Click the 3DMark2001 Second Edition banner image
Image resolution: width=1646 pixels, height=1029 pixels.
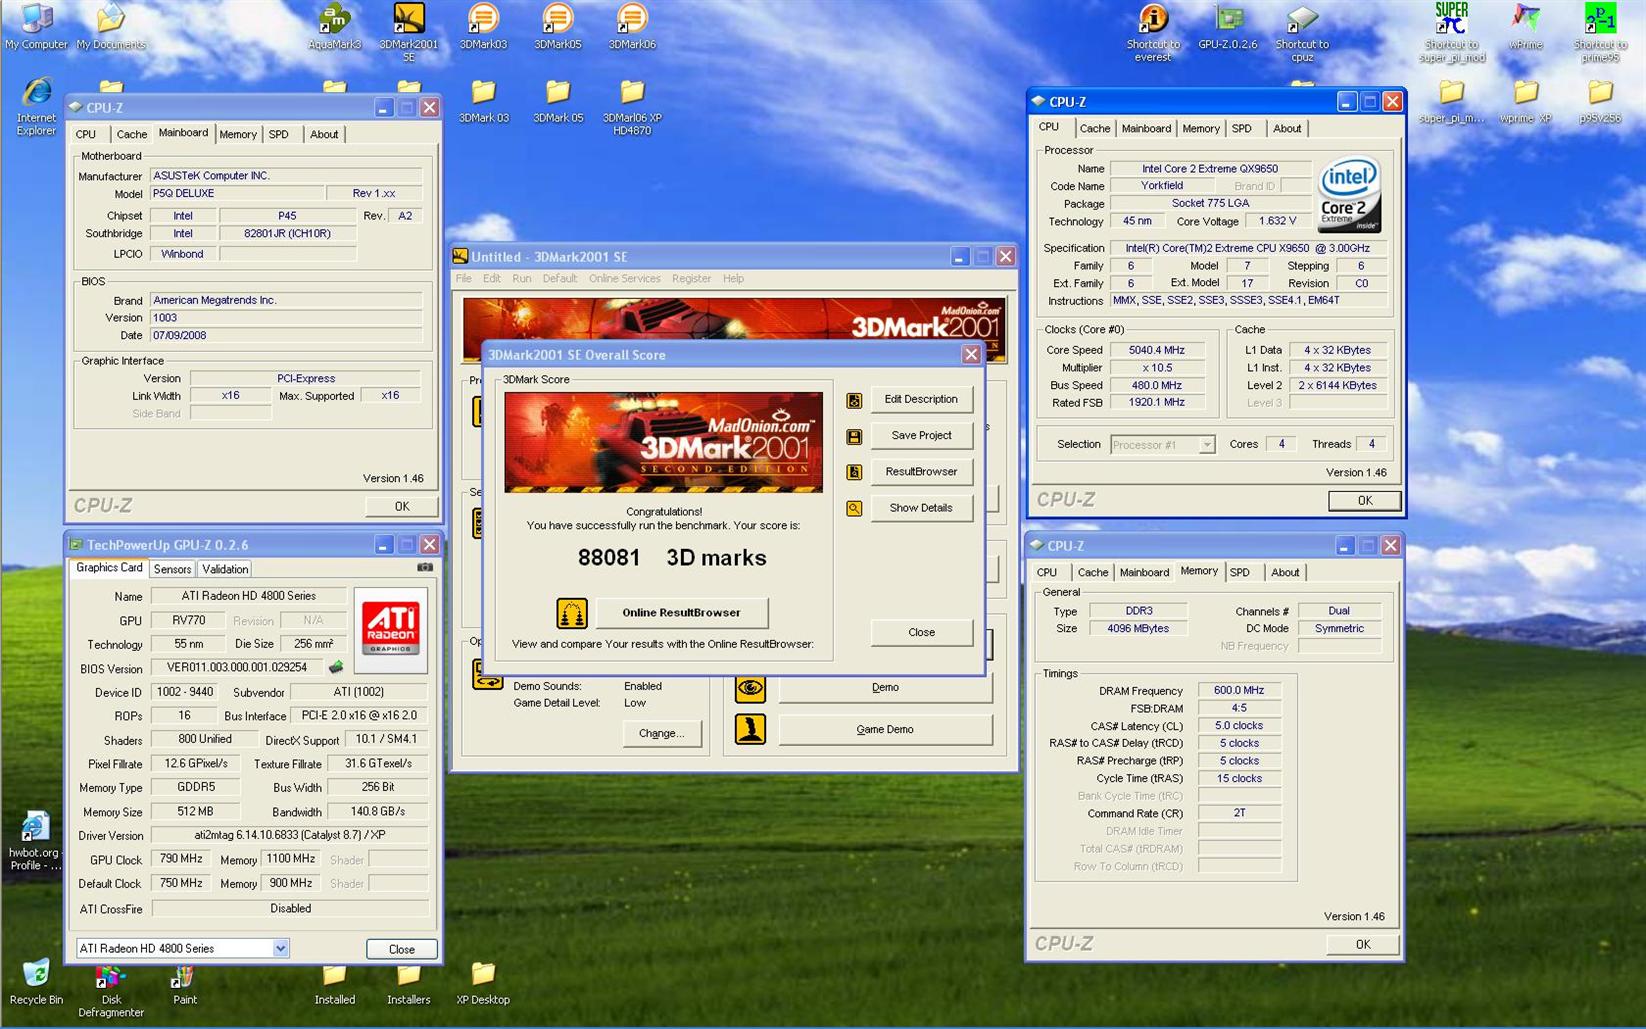point(663,442)
